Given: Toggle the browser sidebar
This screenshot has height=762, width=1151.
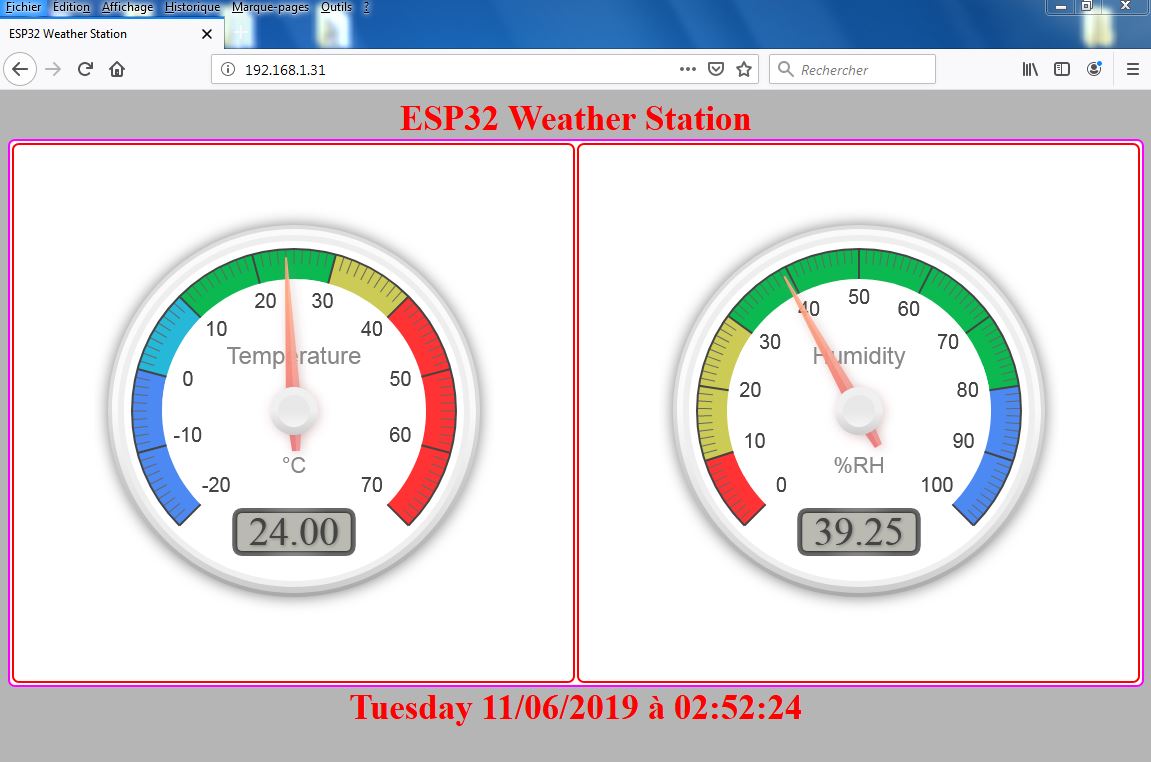Looking at the screenshot, I should click(1061, 69).
